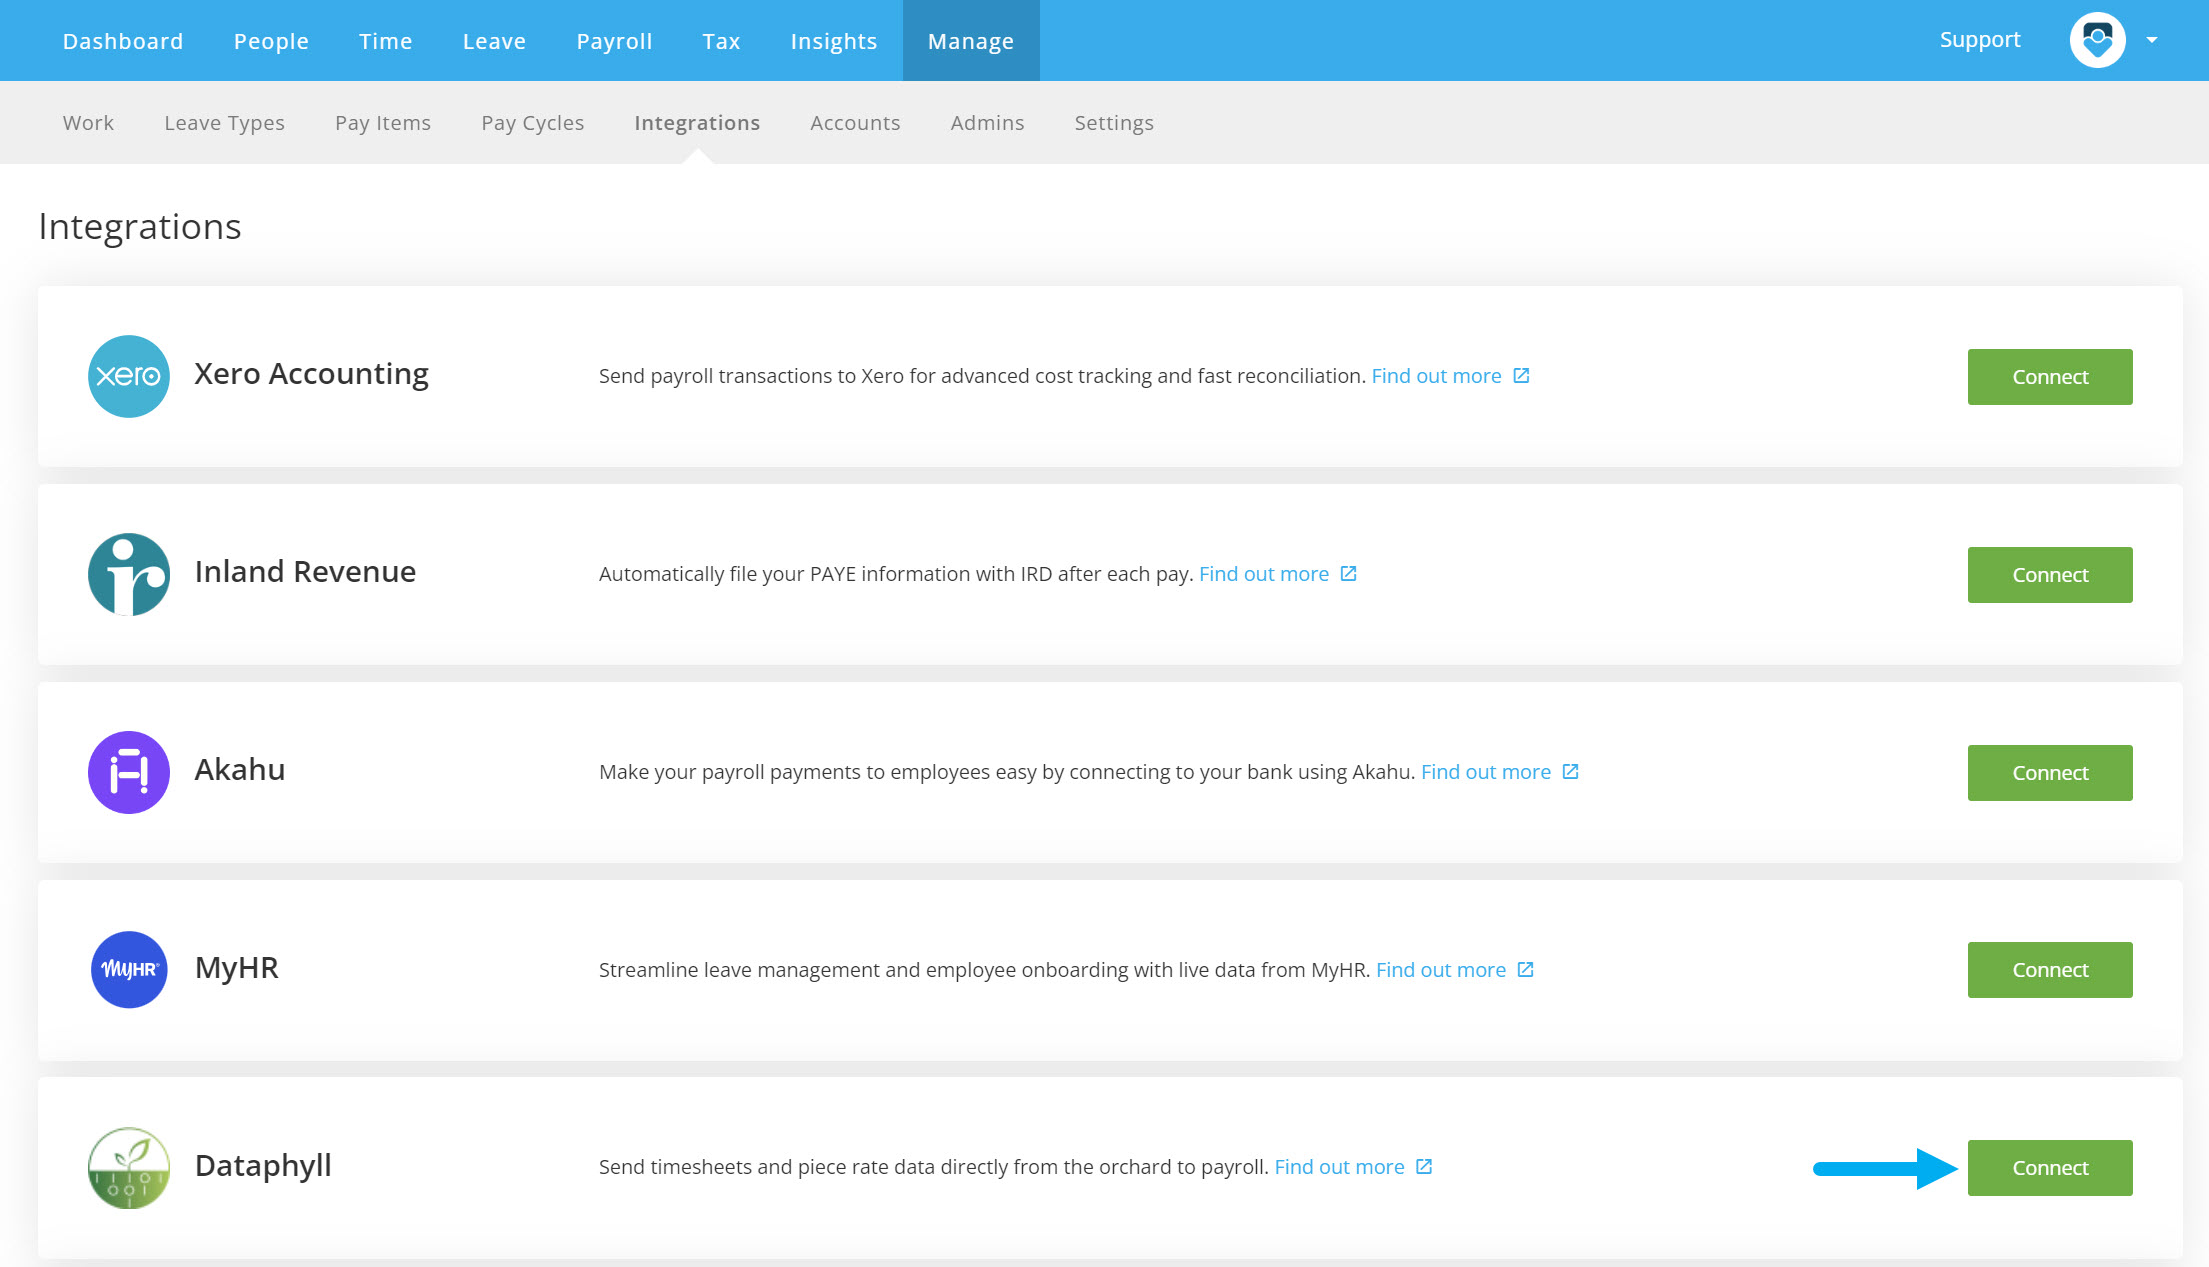The image size is (2209, 1267).
Task: Click the MyHR title text
Action: [236, 968]
